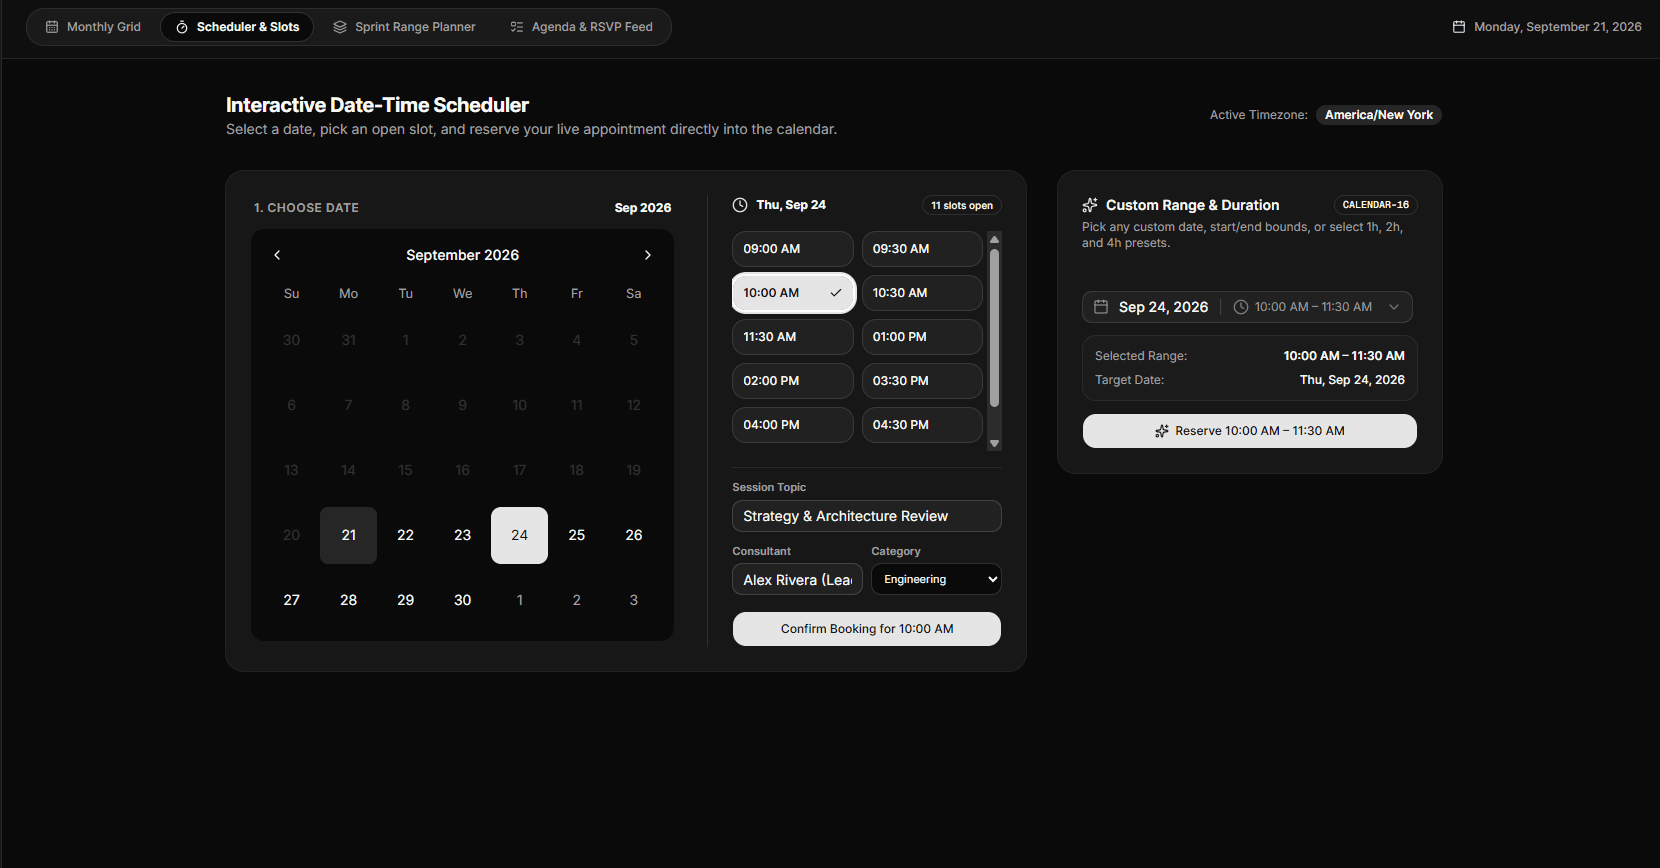Click the 11 slots open badge
This screenshot has height=868, width=1660.
(x=962, y=205)
